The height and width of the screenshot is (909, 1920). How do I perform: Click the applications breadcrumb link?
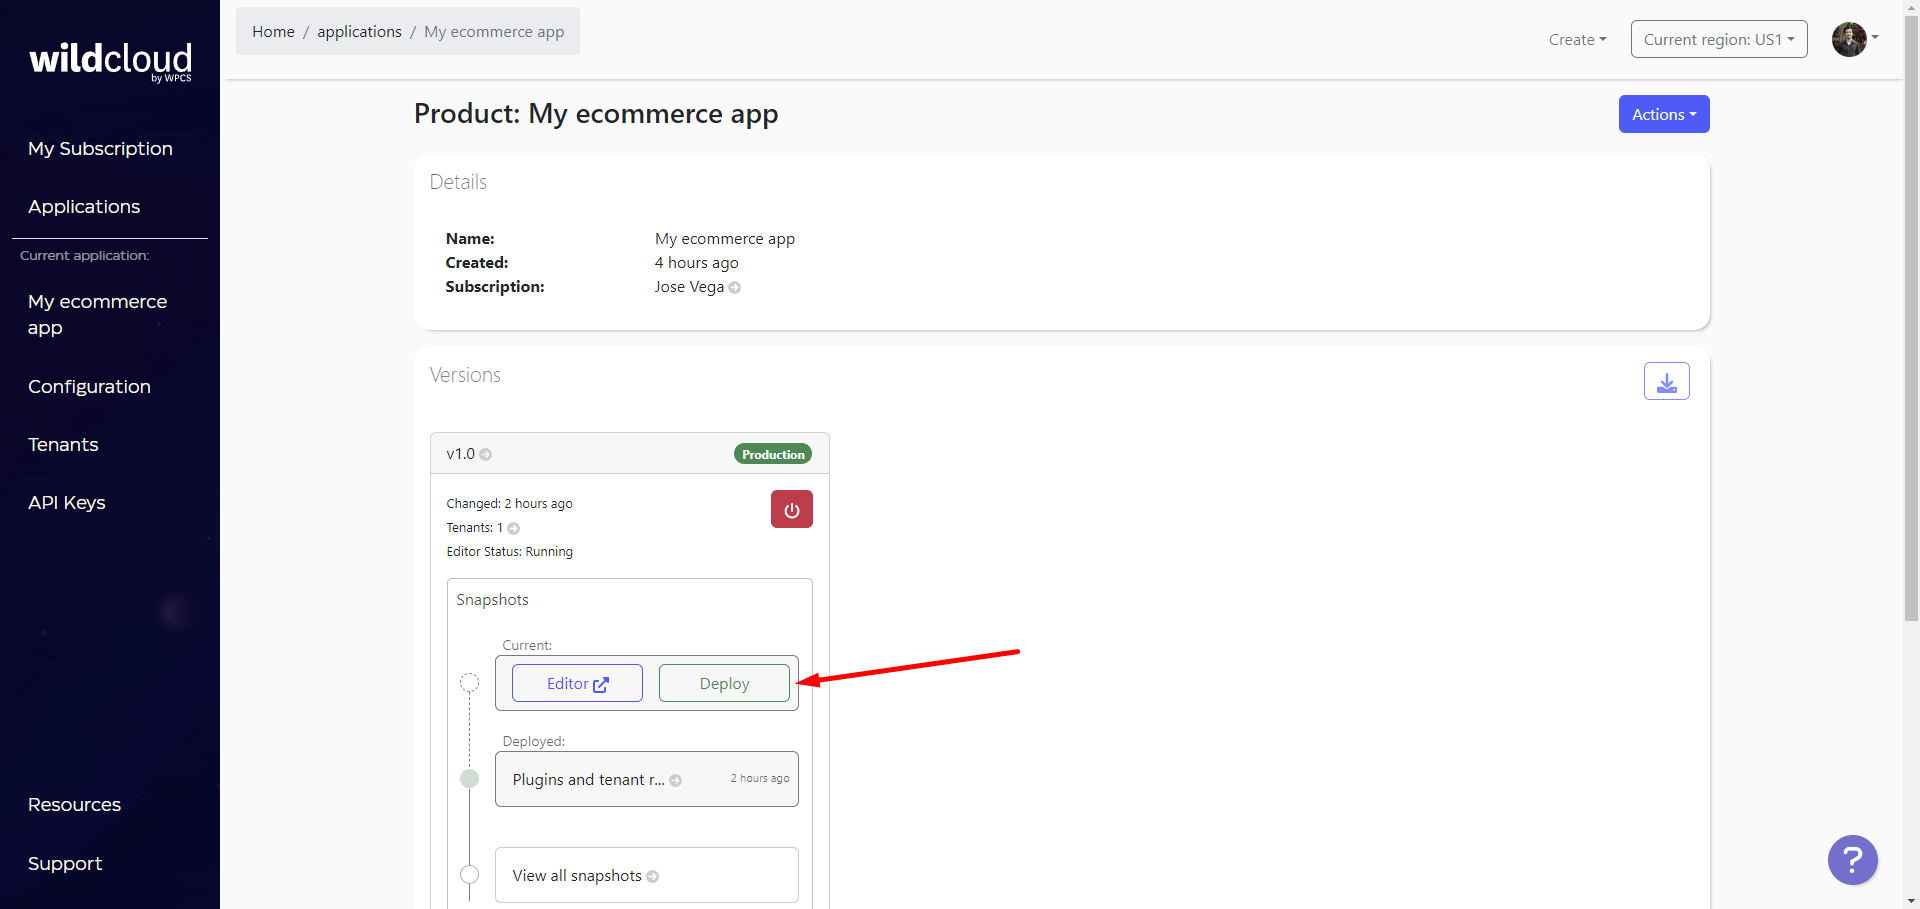point(359,31)
